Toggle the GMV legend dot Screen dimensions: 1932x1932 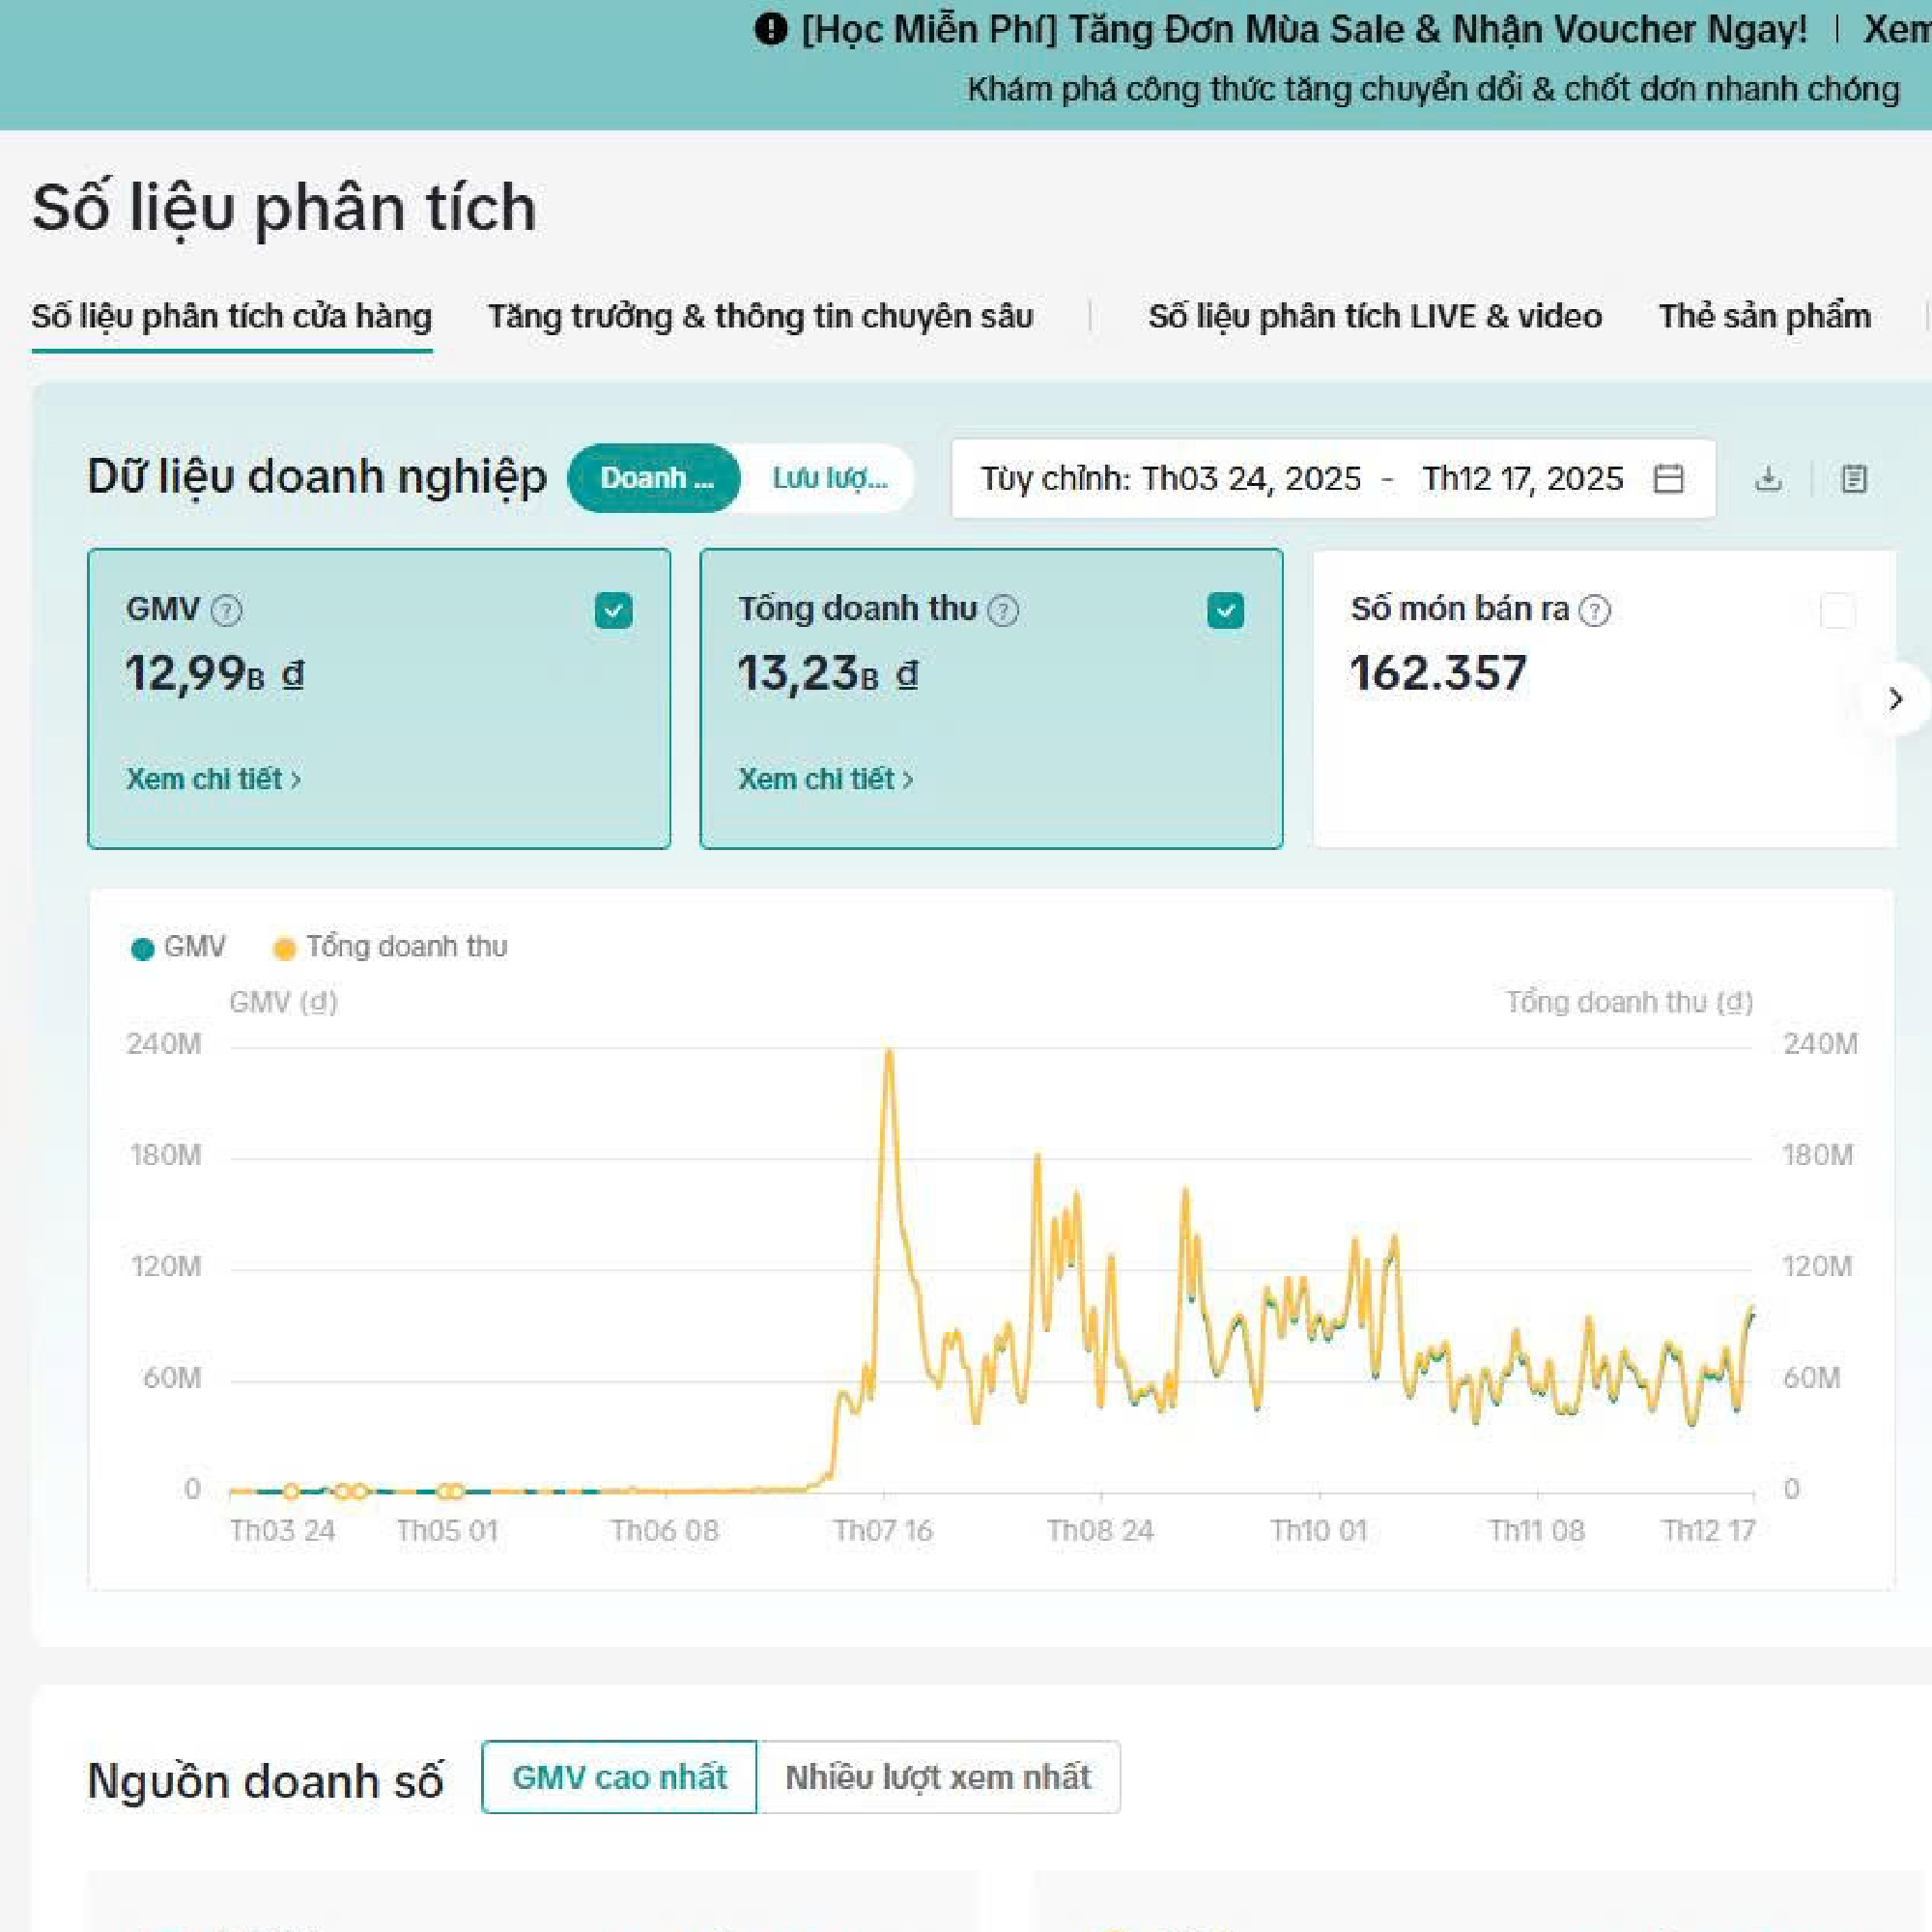(143, 948)
